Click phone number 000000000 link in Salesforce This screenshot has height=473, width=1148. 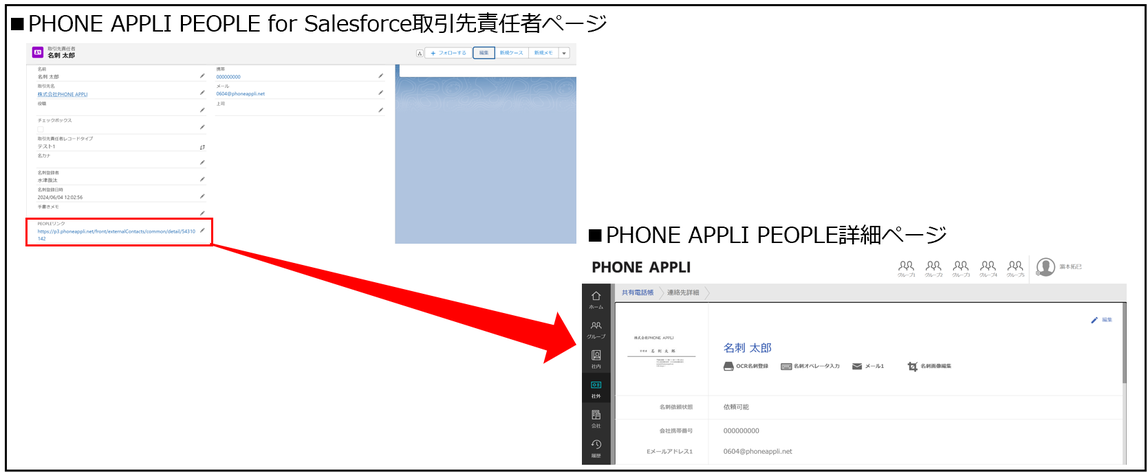[x=228, y=76]
